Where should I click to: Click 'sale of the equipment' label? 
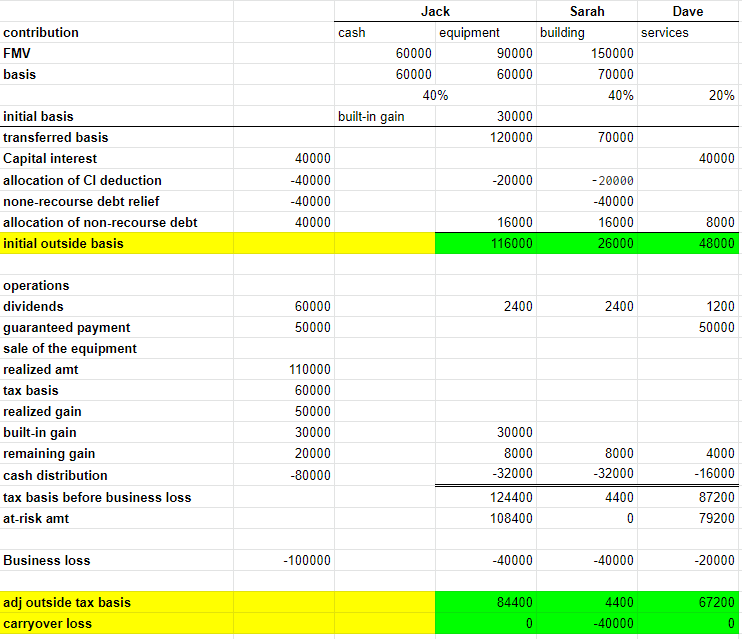point(70,348)
